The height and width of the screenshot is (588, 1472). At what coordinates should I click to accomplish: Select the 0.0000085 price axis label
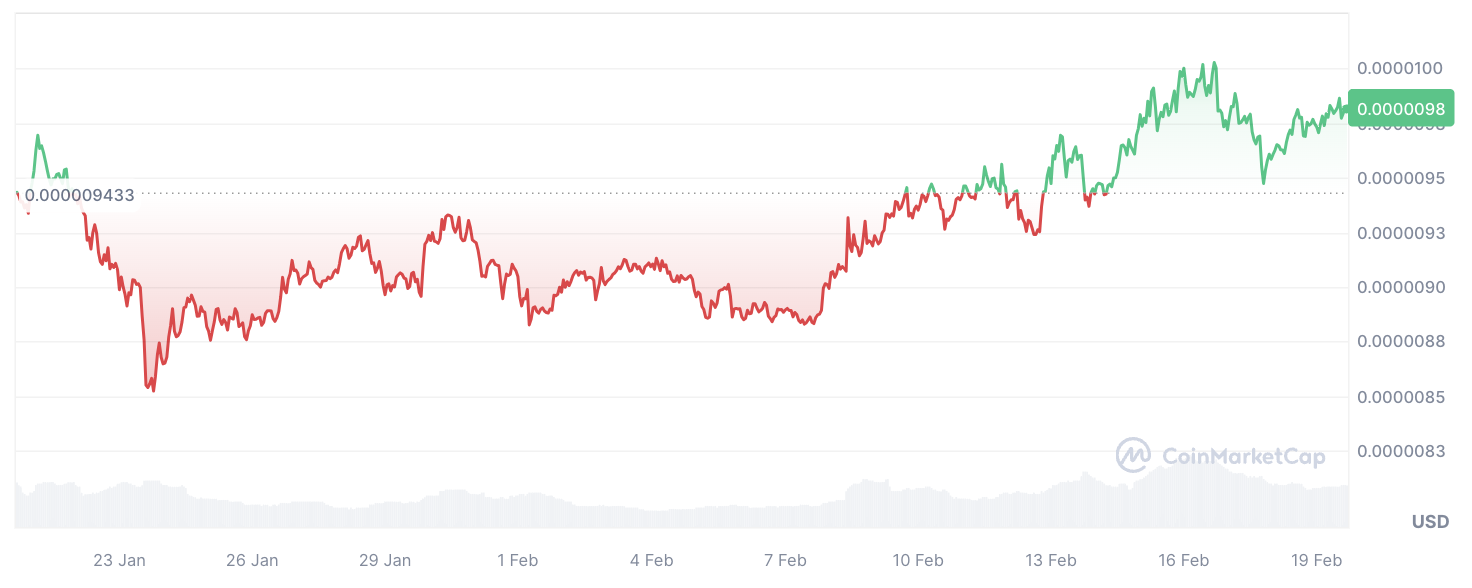pos(1400,397)
